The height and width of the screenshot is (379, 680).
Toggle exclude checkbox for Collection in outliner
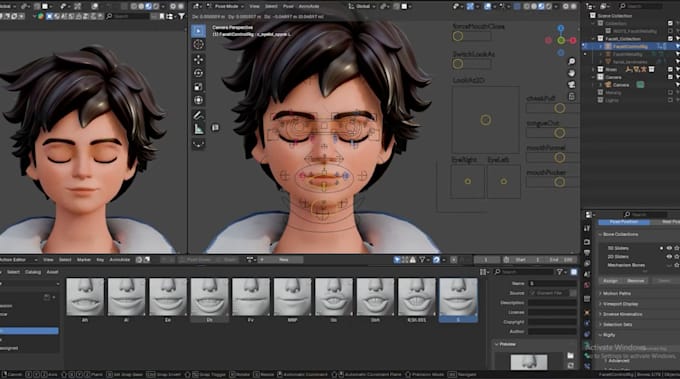pyautogui.click(x=670, y=23)
